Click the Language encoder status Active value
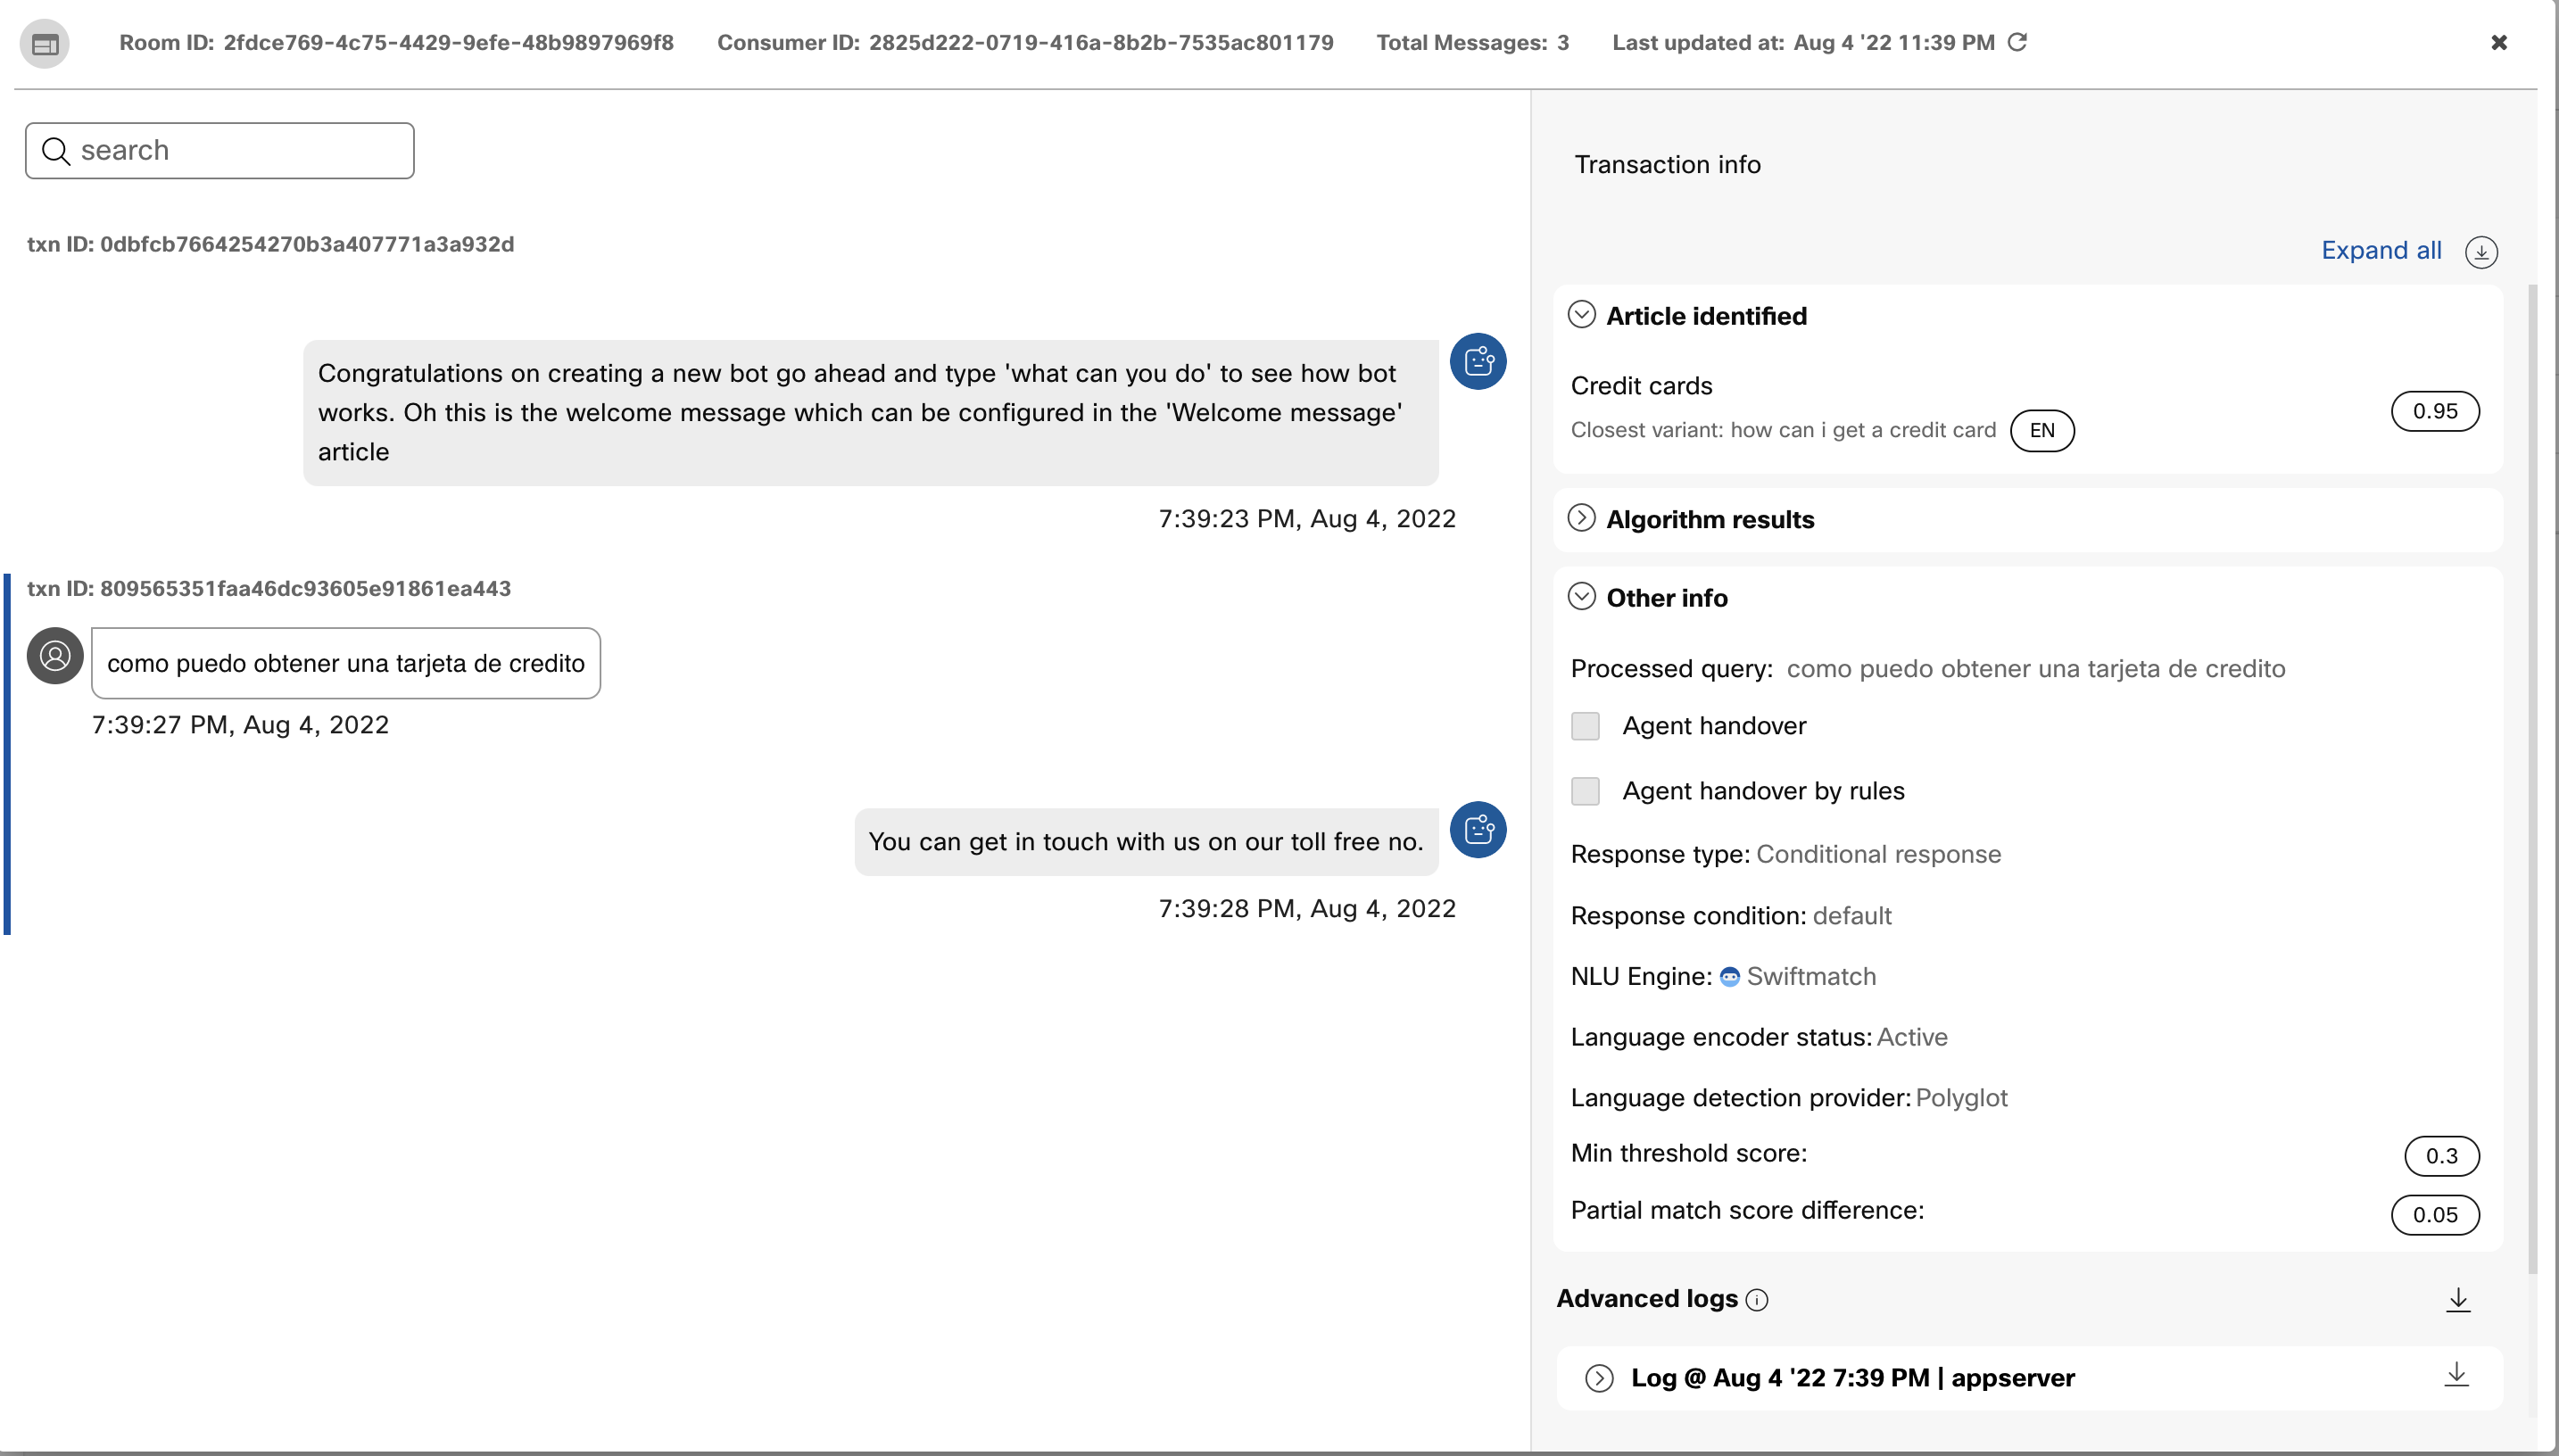The height and width of the screenshot is (1456, 2559). tap(1912, 1037)
